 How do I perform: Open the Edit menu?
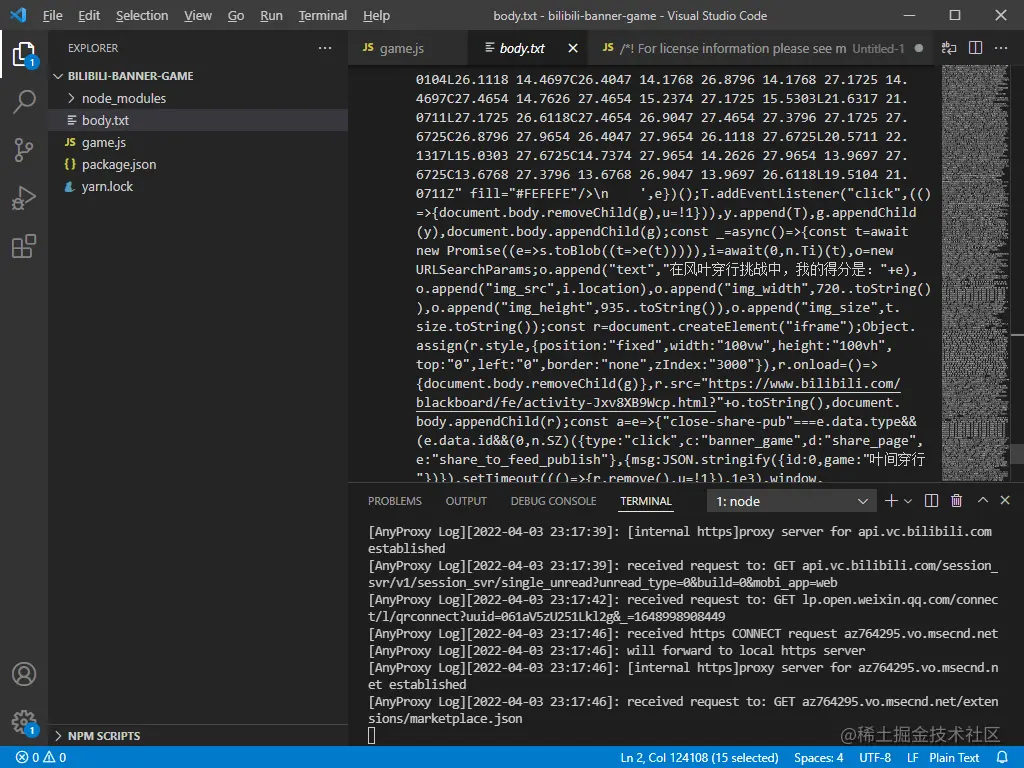coord(89,15)
